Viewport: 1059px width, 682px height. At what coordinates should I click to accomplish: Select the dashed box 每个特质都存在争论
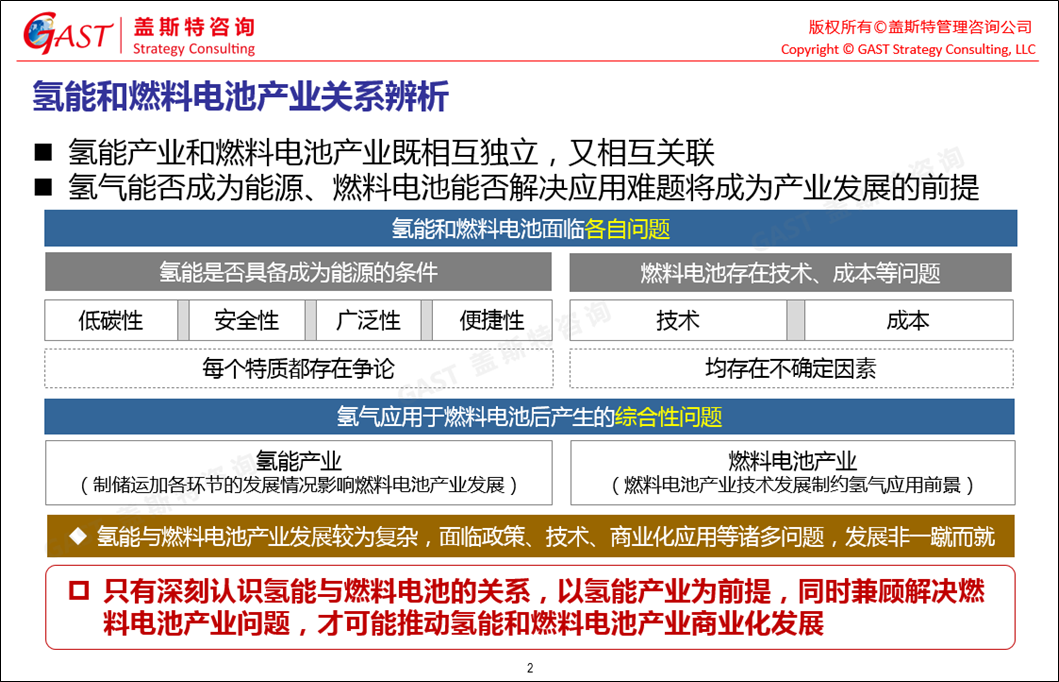click(x=298, y=368)
